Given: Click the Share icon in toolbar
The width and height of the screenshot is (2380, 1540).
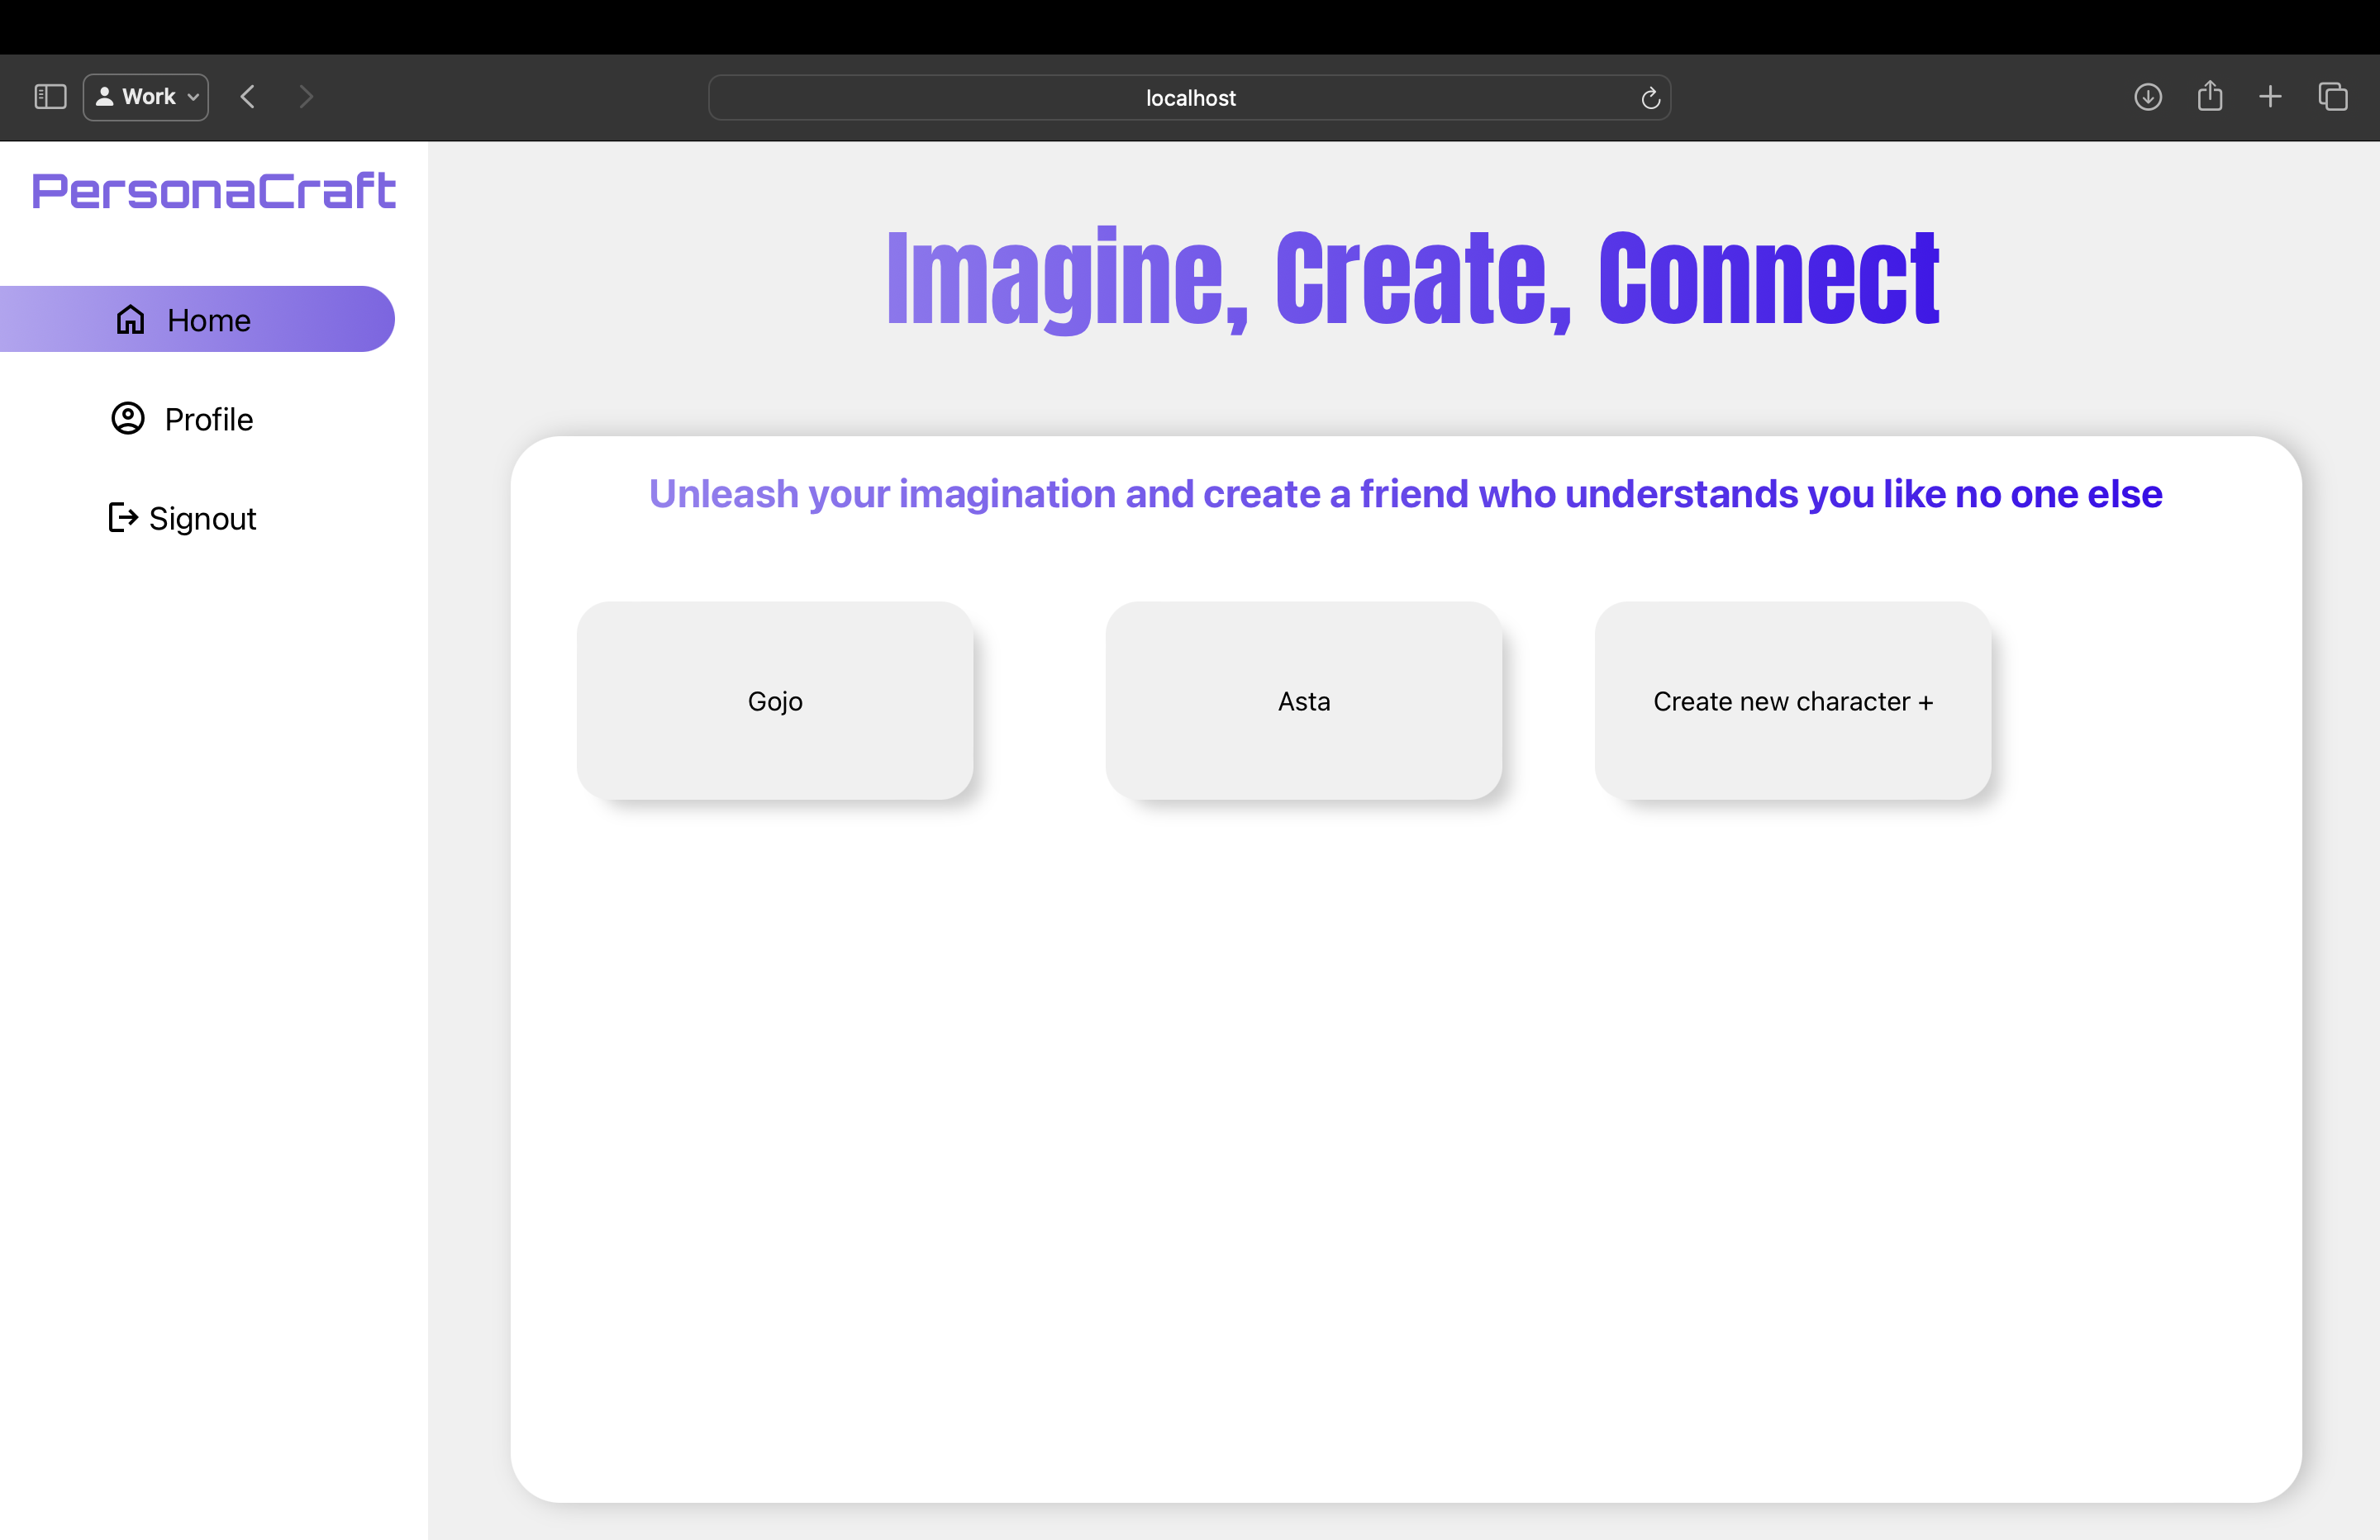Looking at the screenshot, I should tap(2210, 97).
